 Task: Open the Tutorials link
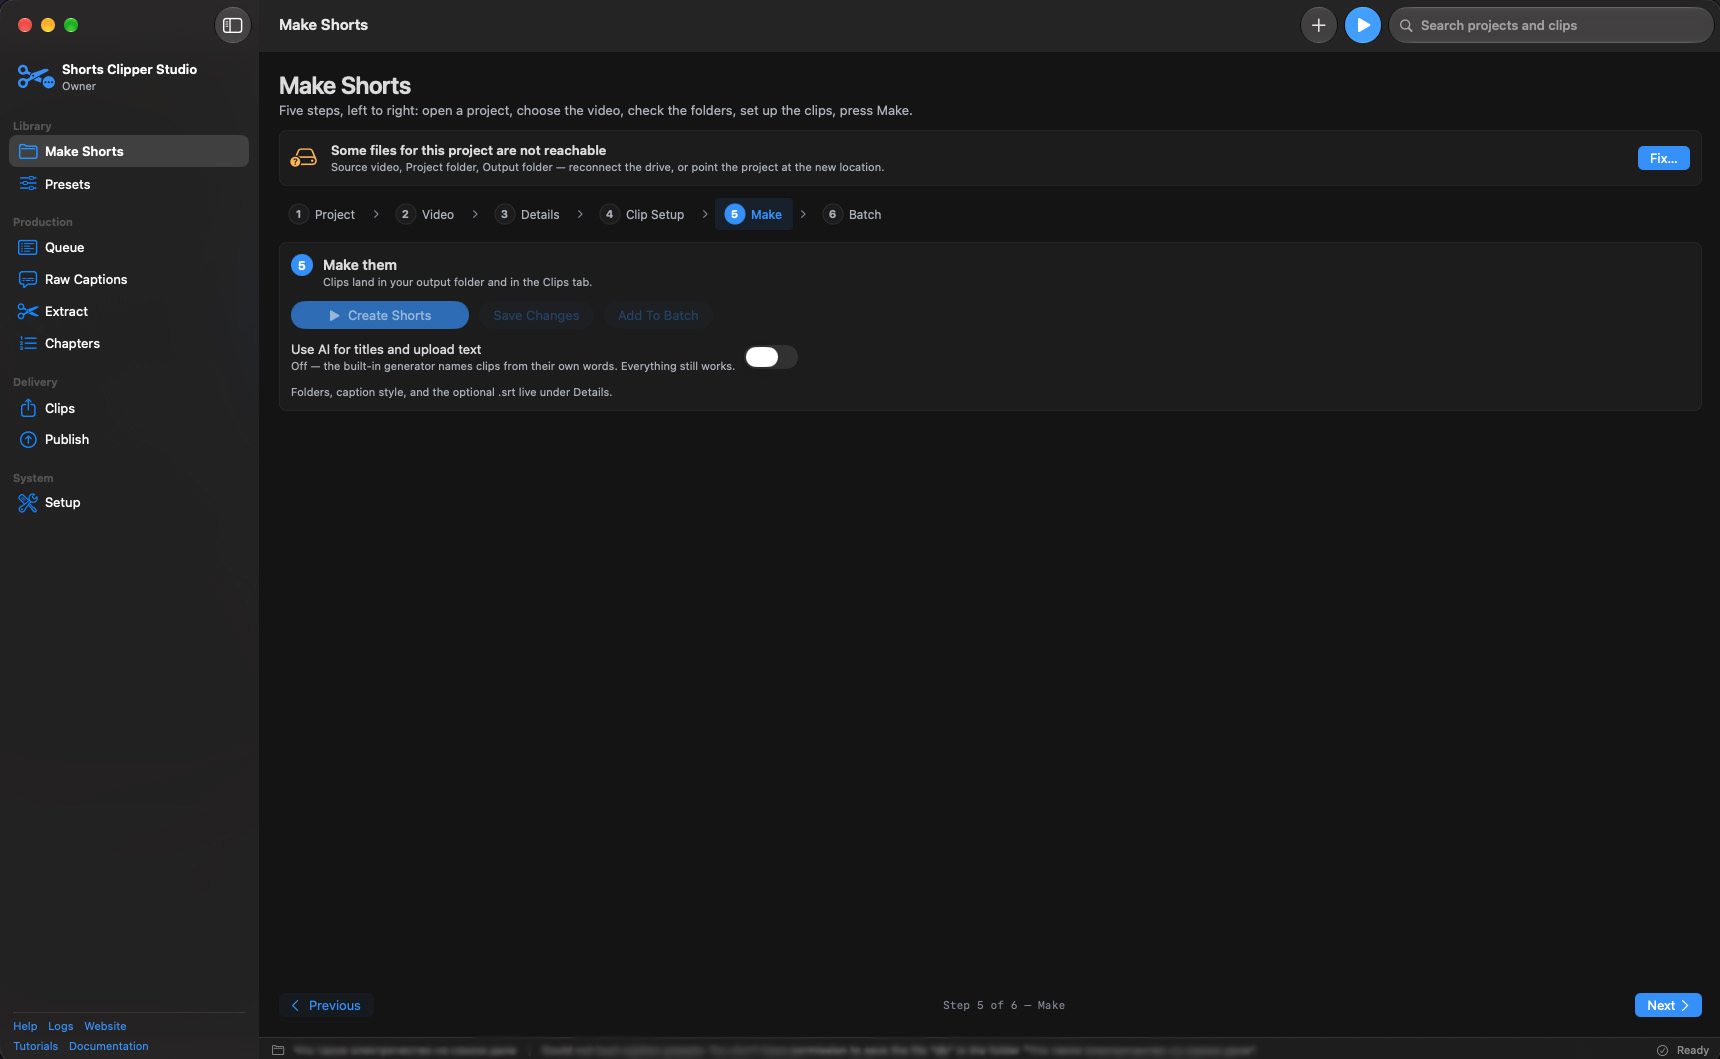pos(36,1046)
